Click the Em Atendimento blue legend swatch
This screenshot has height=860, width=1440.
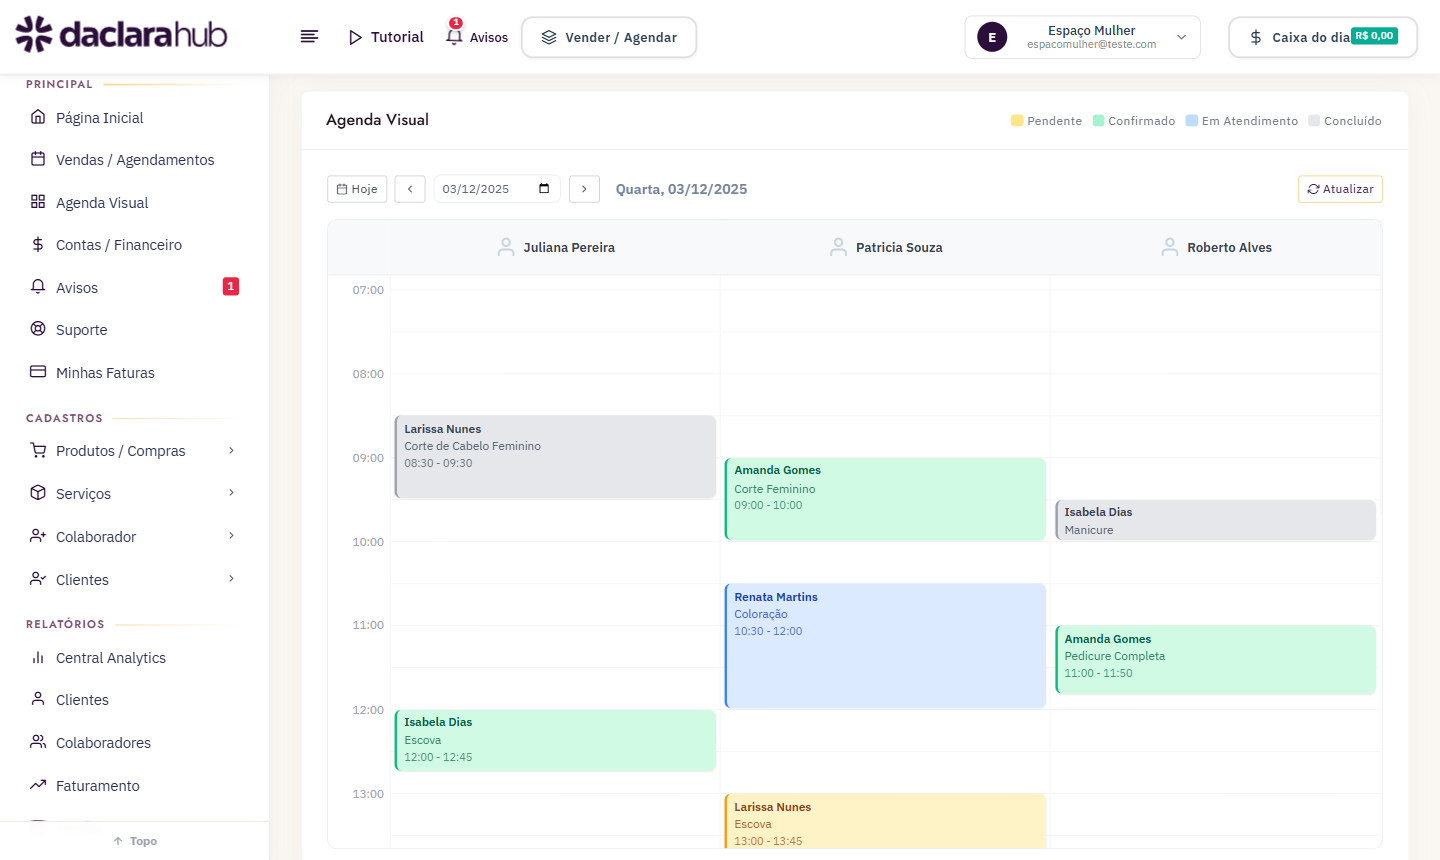tap(1192, 120)
